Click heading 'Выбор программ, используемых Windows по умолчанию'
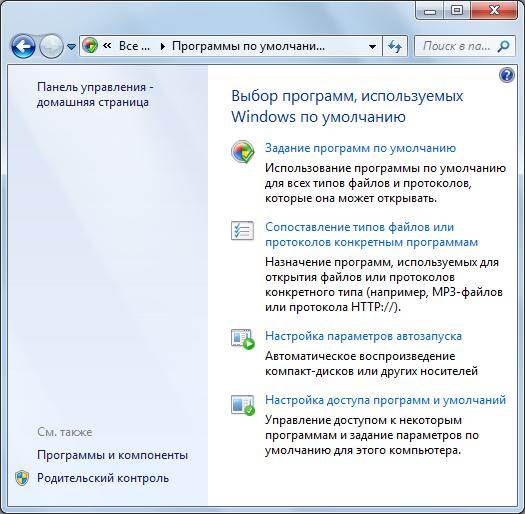 pos(347,106)
